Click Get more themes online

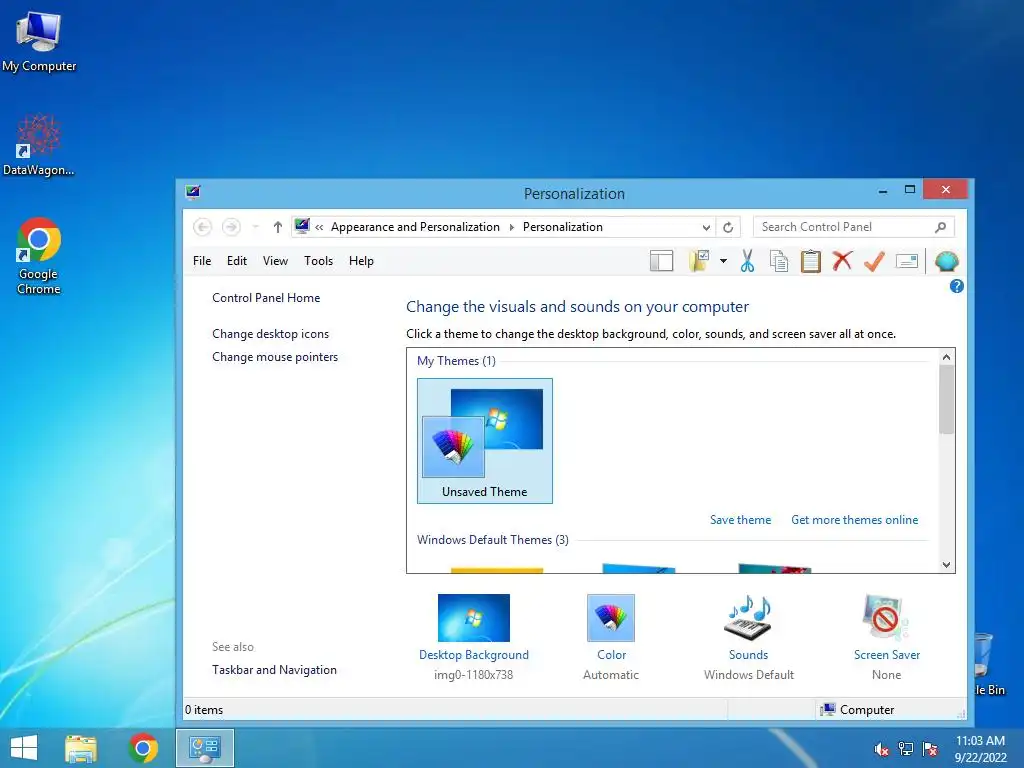point(854,520)
